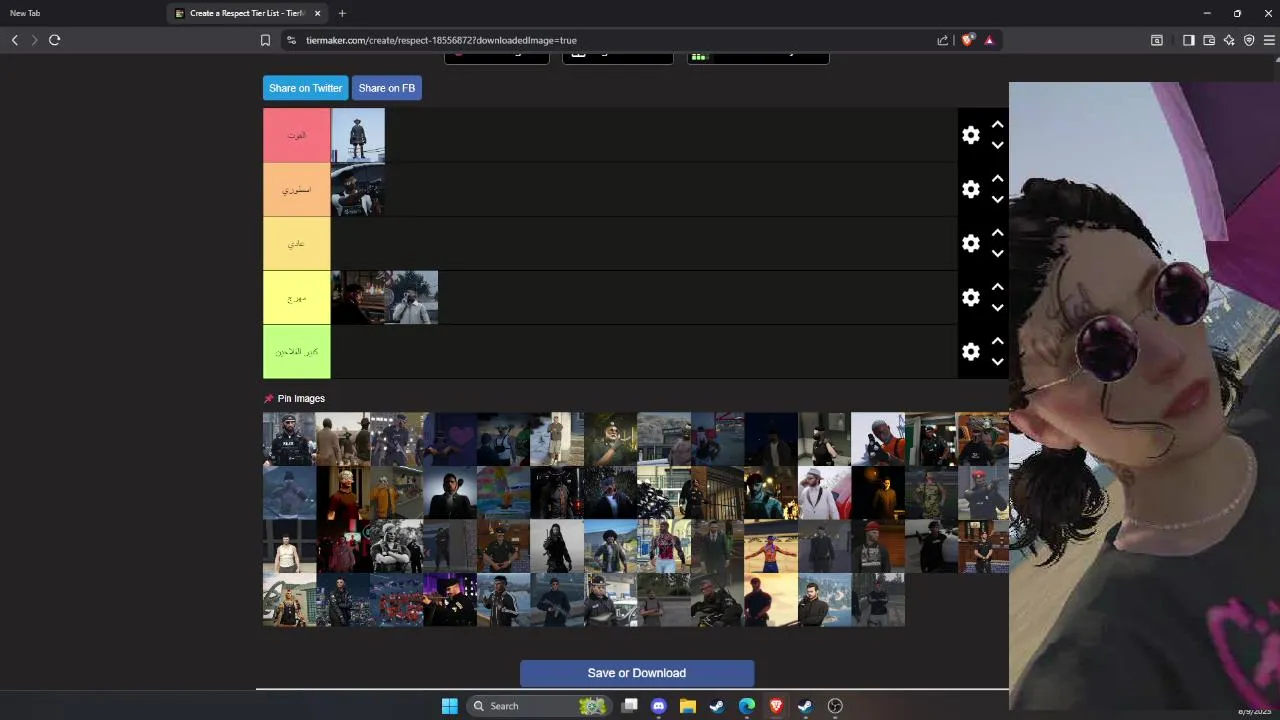1280x720 pixels.
Task: Open OBS Studio from the taskbar
Action: [x=835, y=706]
